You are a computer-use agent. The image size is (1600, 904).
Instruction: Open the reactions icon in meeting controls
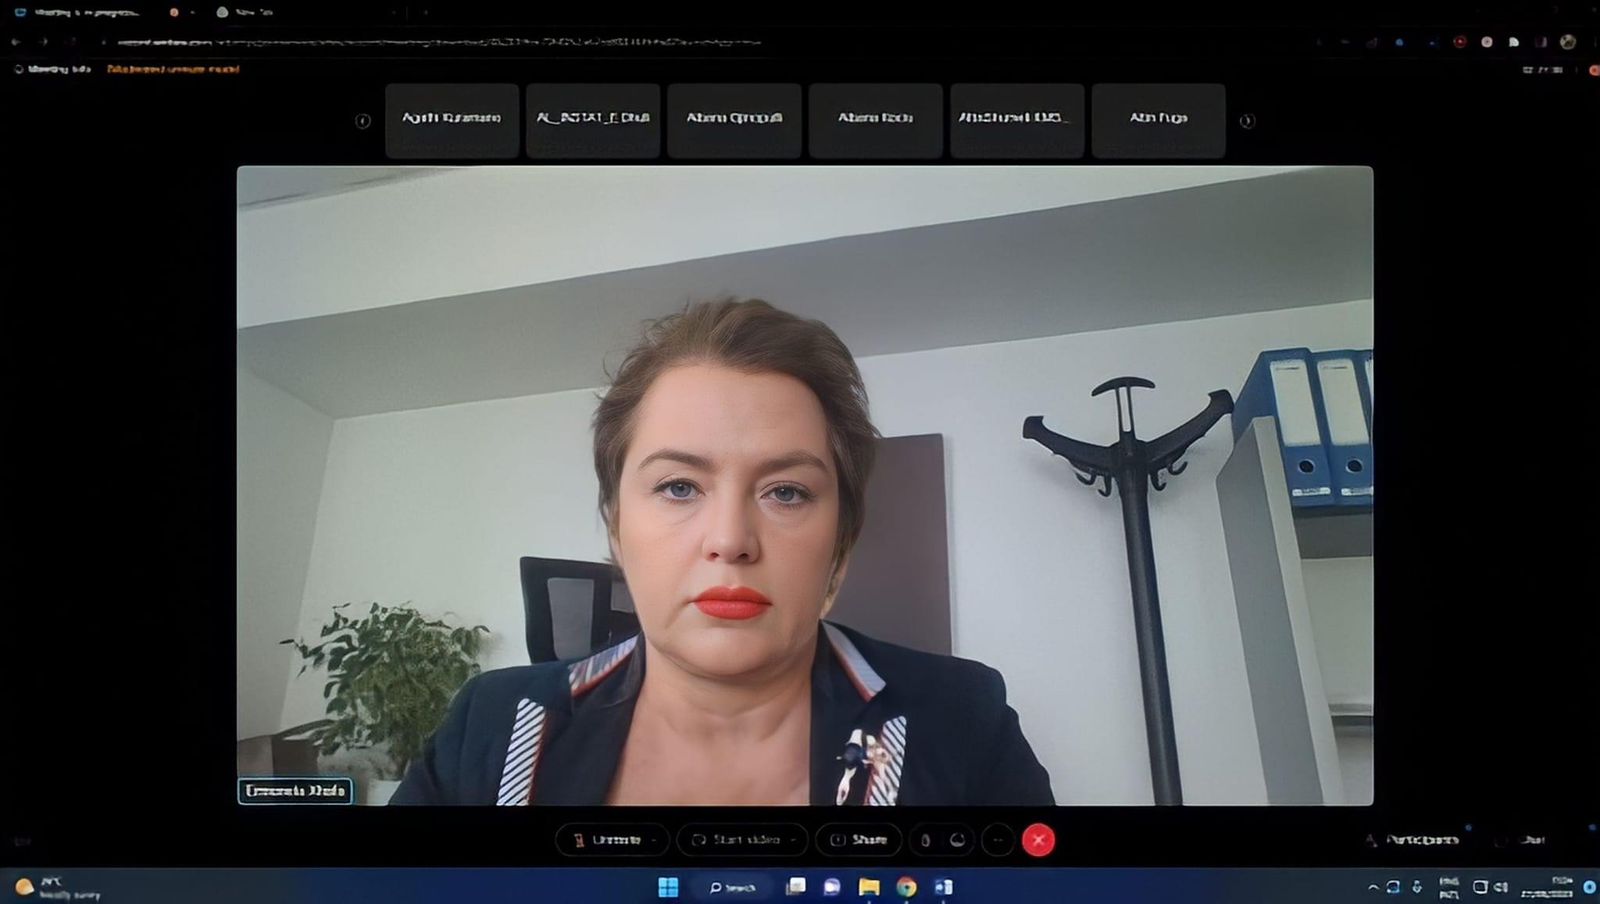point(957,840)
